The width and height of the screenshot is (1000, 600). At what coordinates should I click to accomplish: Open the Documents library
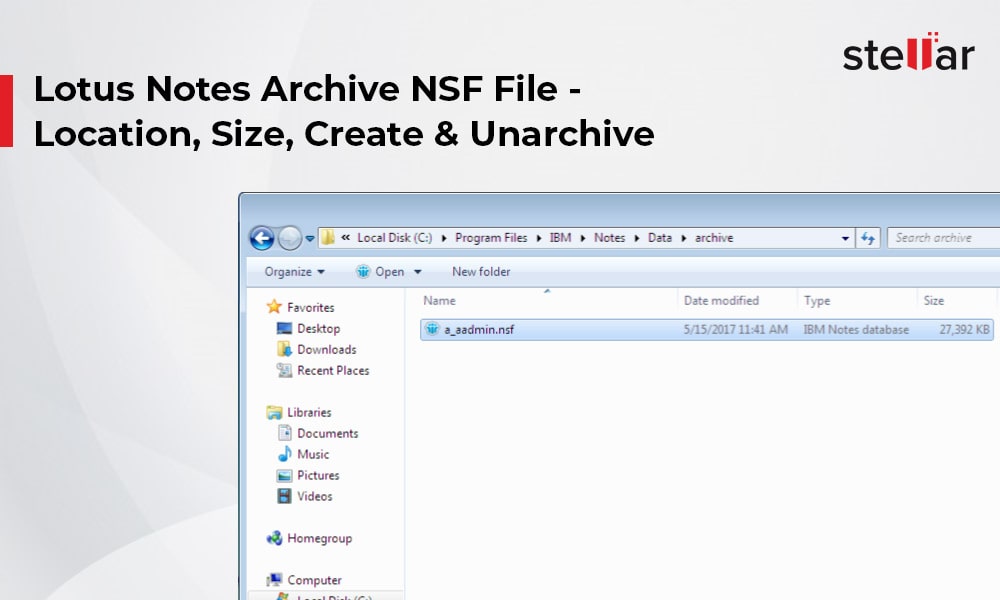[x=330, y=433]
